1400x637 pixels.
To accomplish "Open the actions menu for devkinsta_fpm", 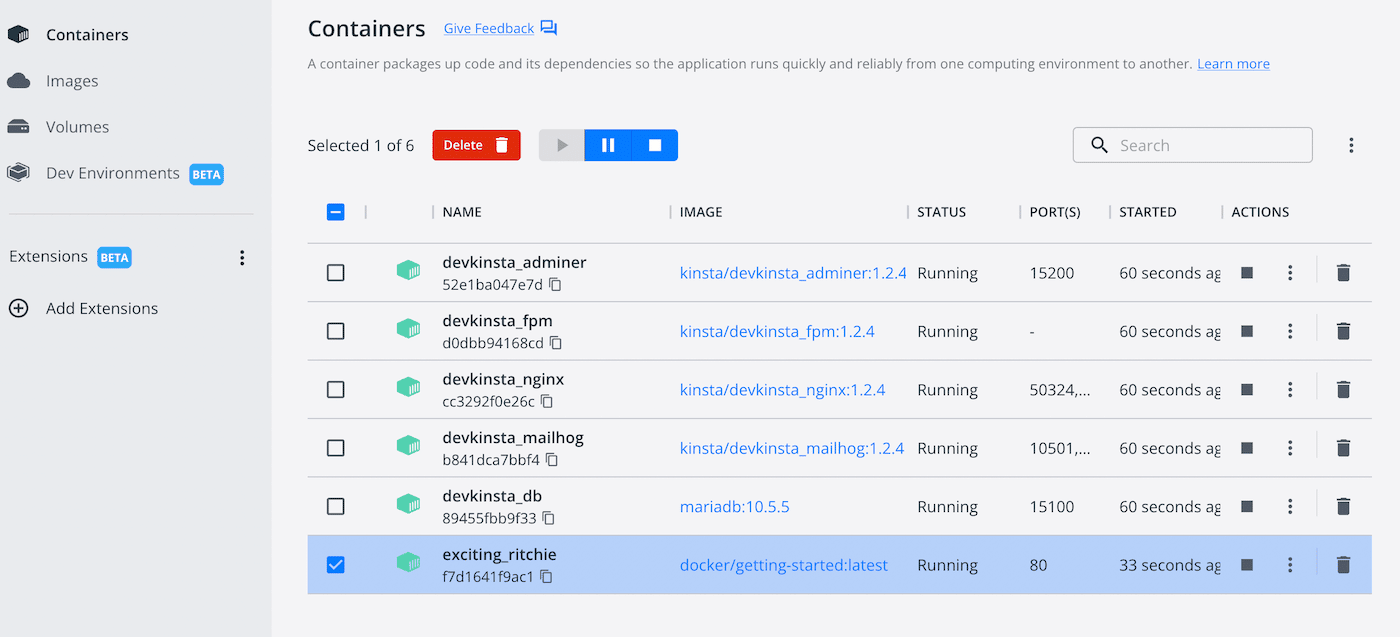I will tap(1290, 331).
